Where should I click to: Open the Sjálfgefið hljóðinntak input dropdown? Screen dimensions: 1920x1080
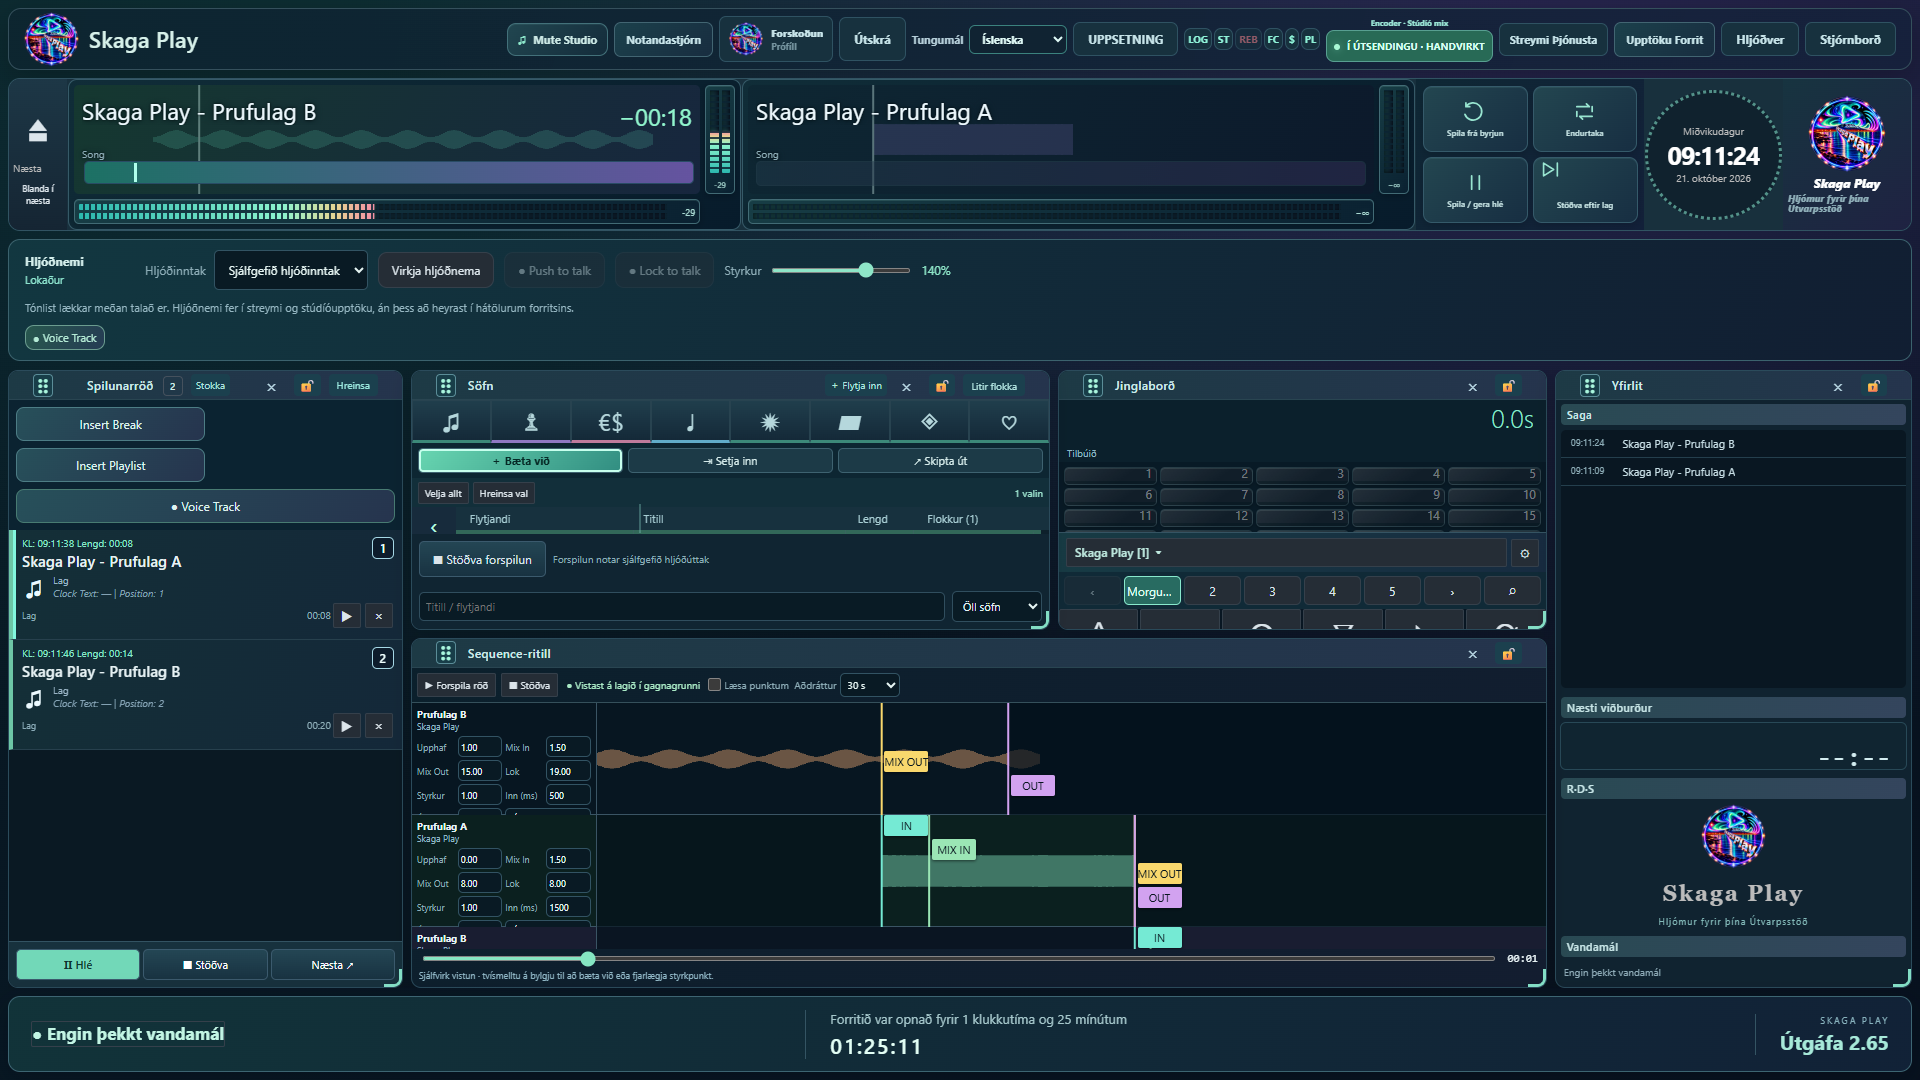[x=291, y=271]
